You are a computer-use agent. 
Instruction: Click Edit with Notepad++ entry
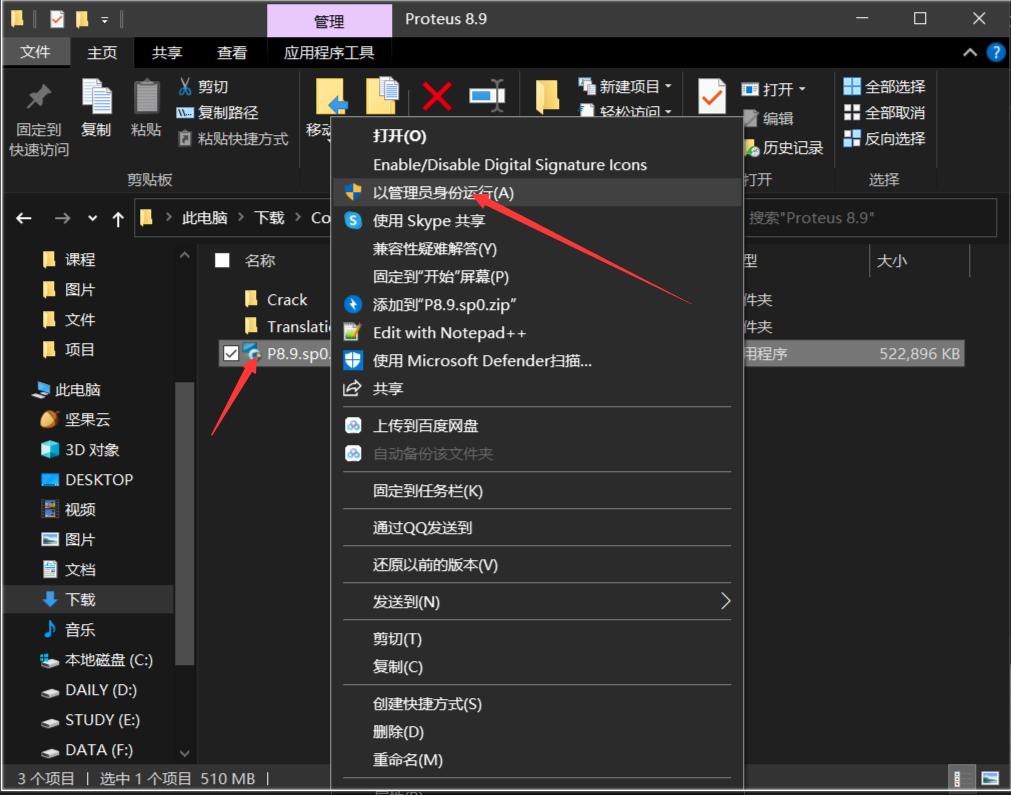[x=536, y=333]
